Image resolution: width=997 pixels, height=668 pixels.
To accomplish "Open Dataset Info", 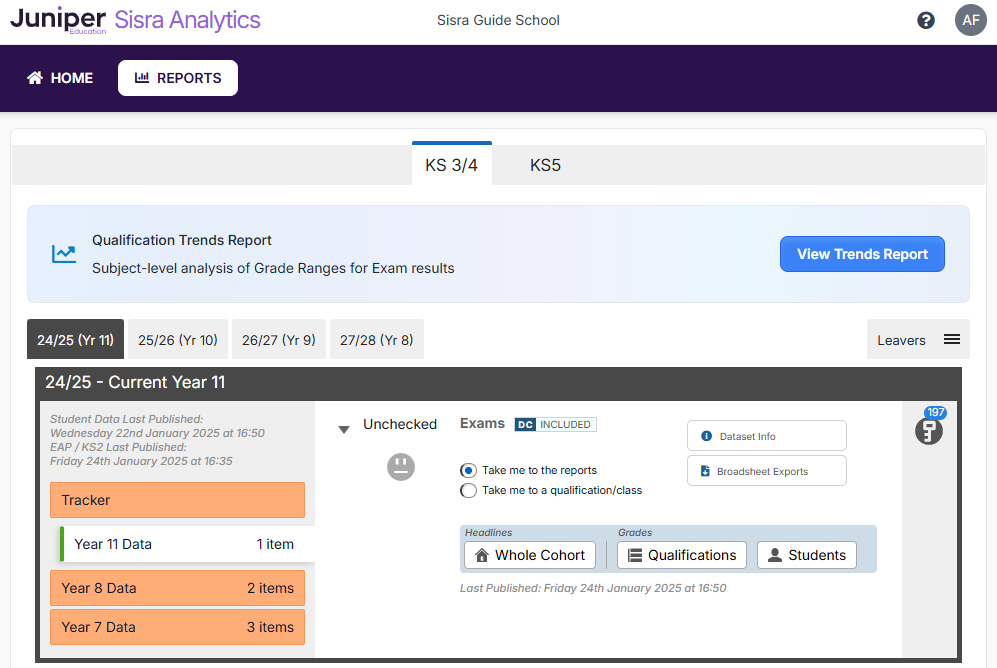I will tap(766, 436).
